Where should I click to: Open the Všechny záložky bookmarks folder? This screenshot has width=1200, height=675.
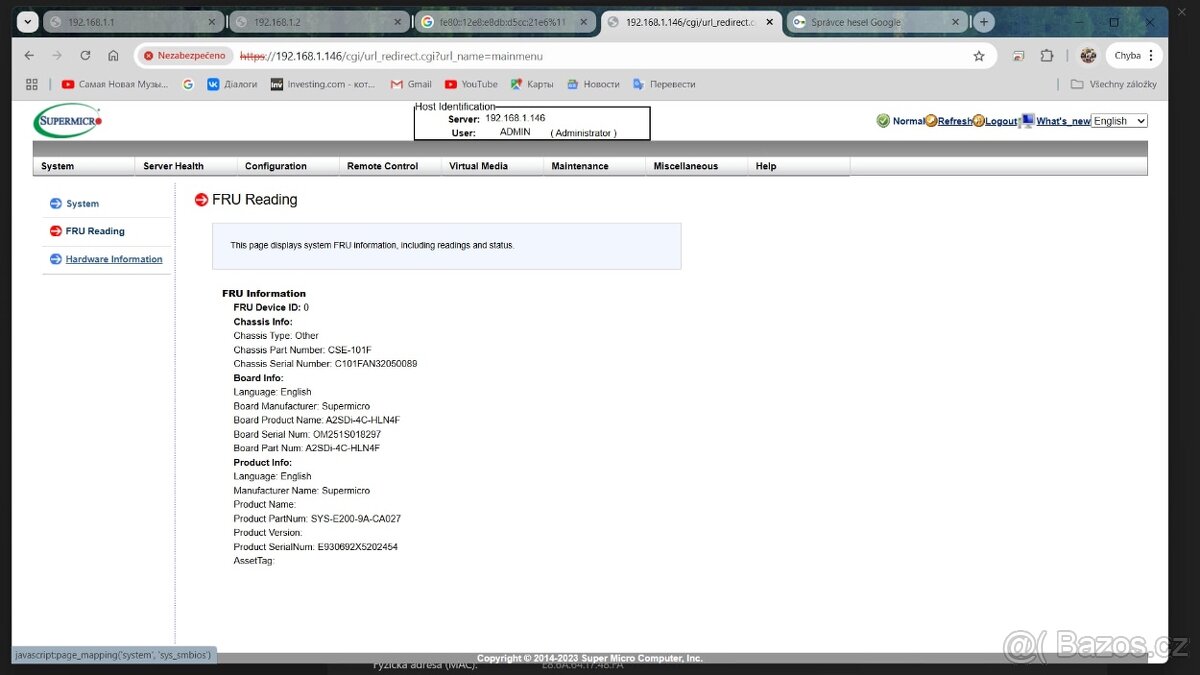click(x=1113, y=84)
